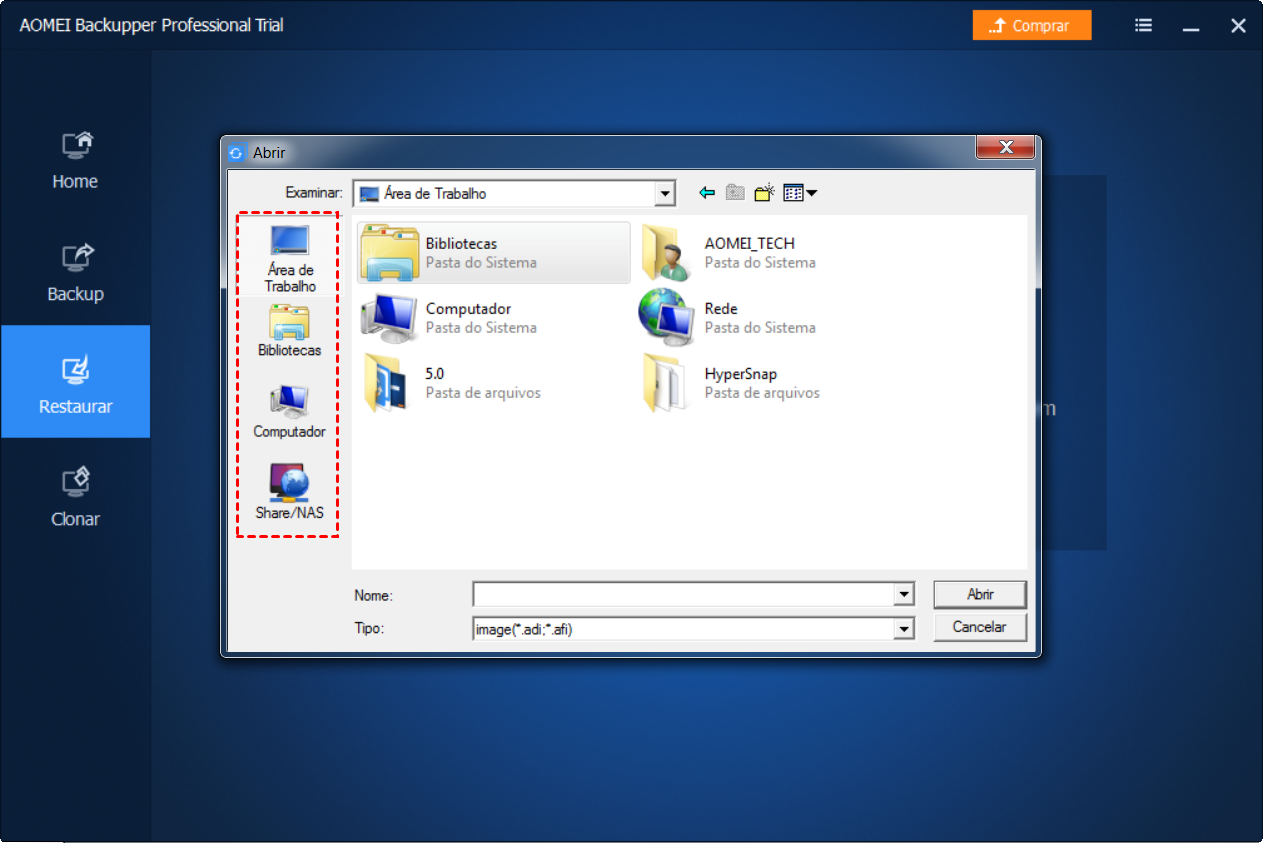Click the Cancelar button
Image resolution: width=1263 pixels, height=843 pixels.
pos(980,627)
